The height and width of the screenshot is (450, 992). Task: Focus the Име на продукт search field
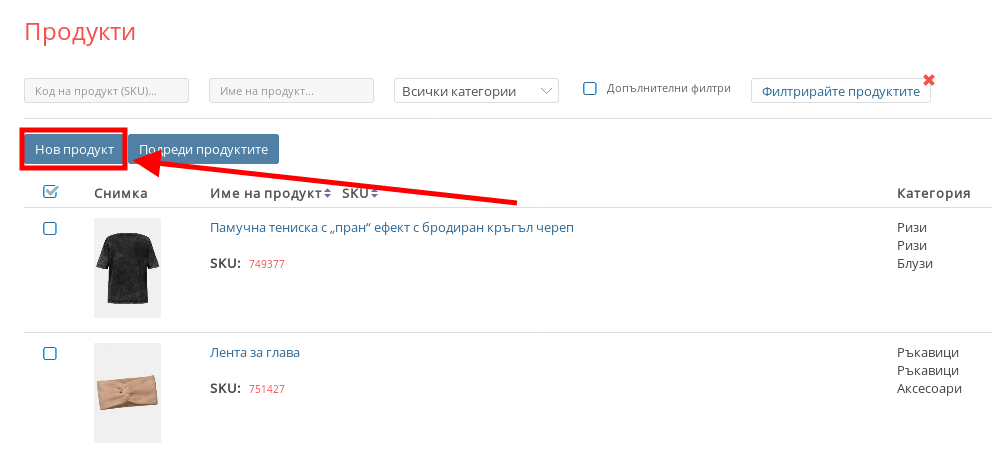291,91
